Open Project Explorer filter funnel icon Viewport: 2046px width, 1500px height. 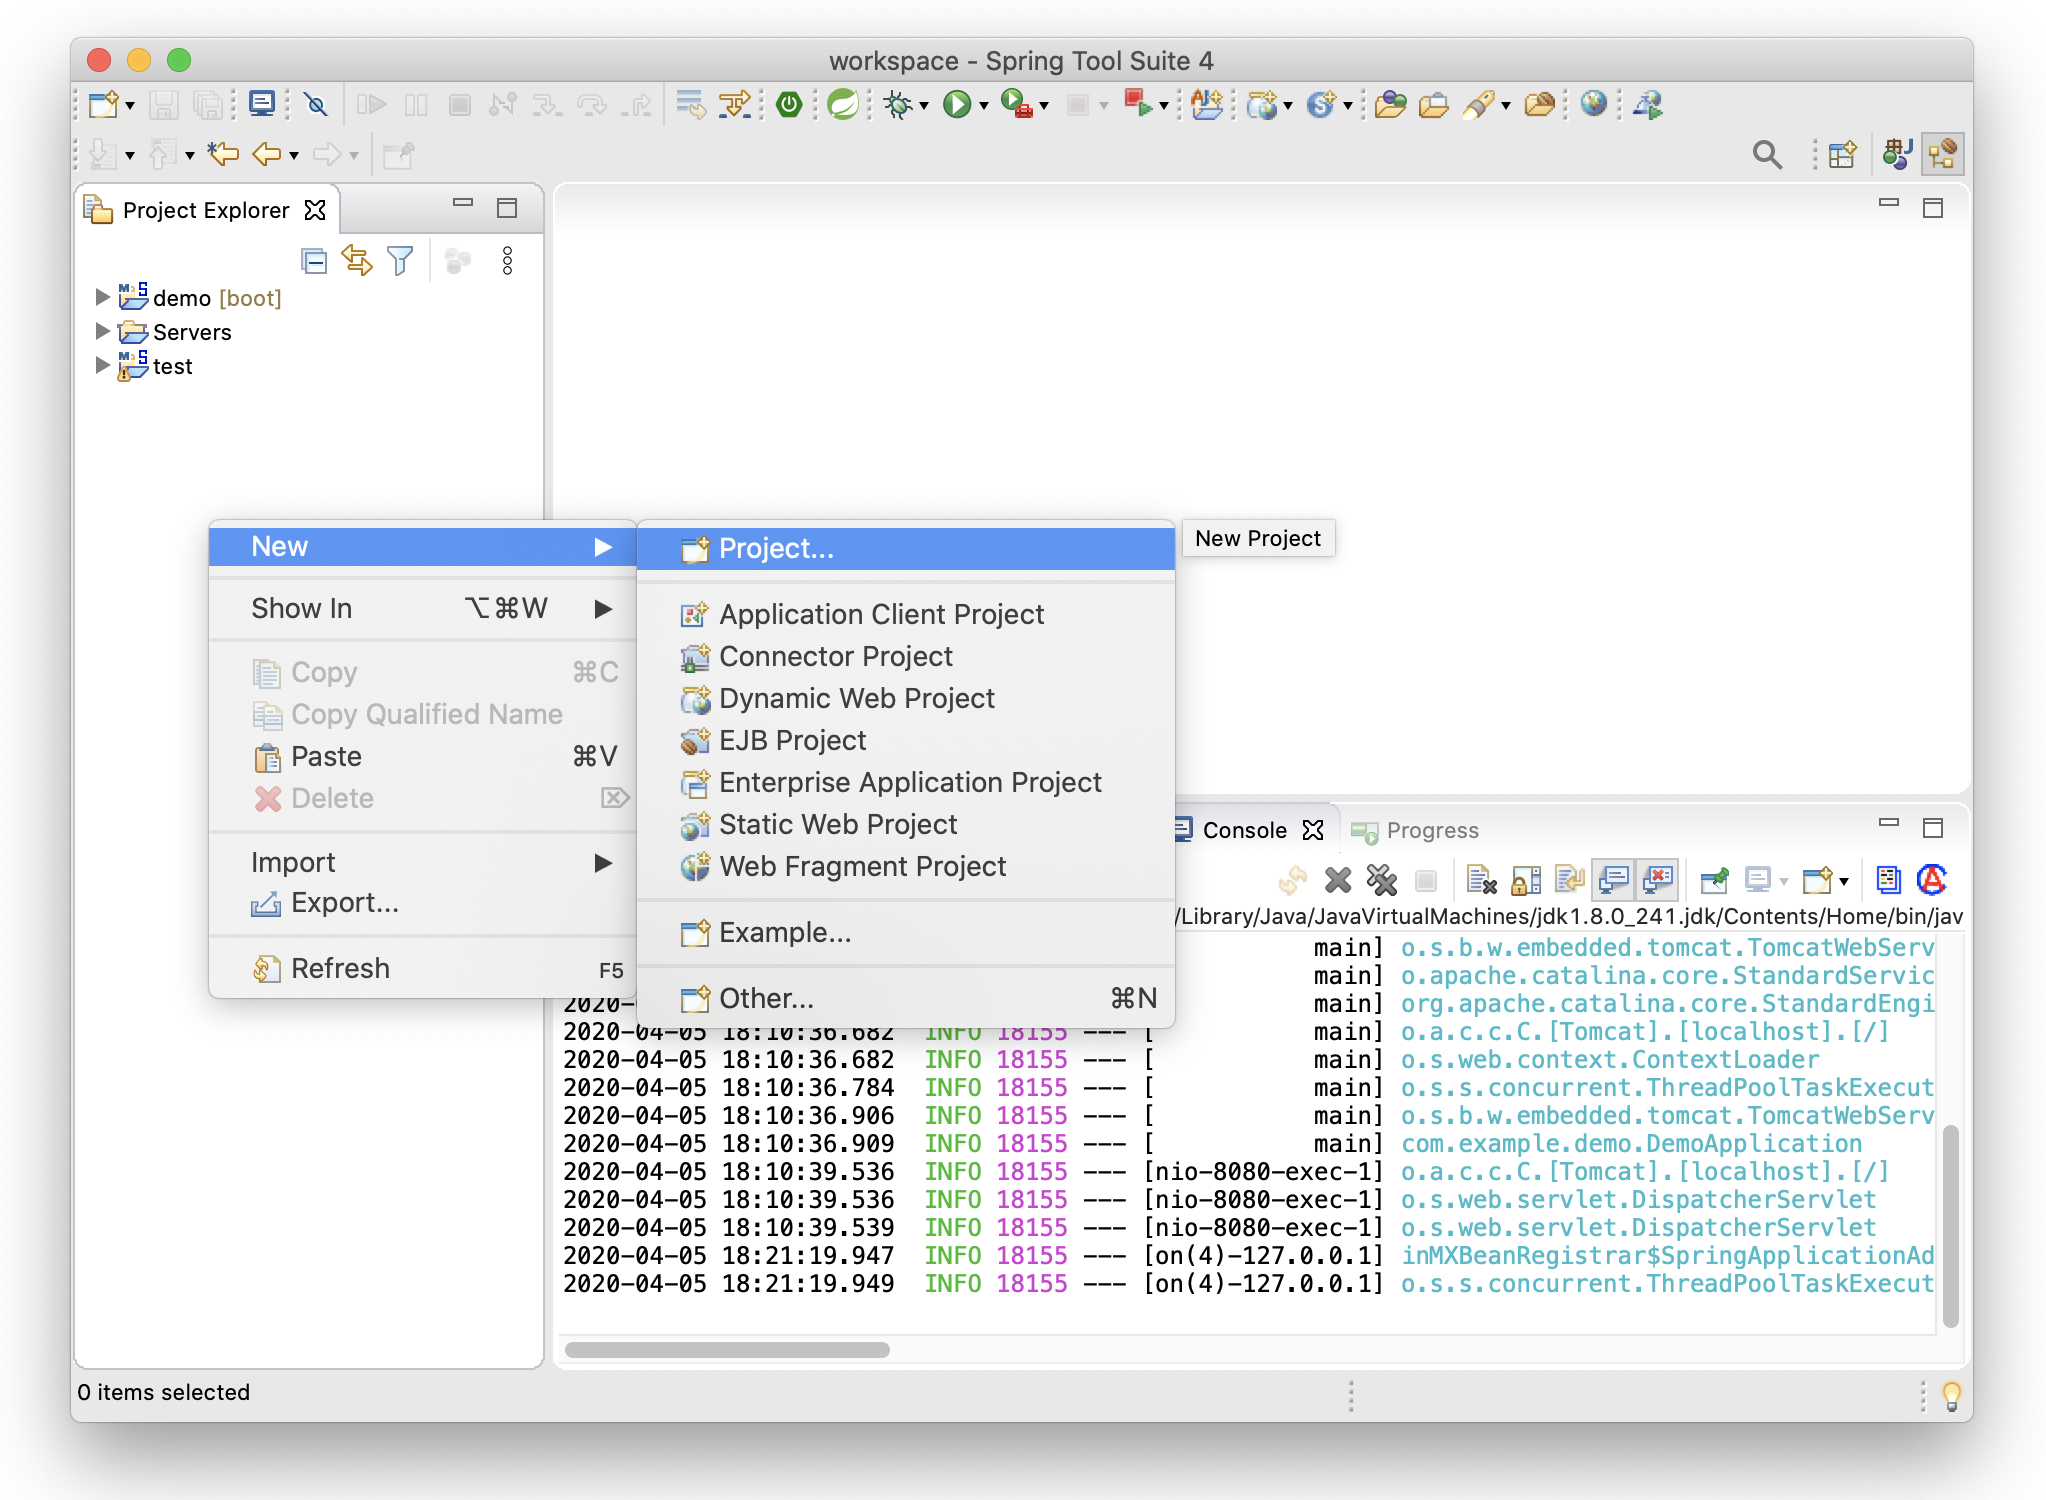click(400, 262)
